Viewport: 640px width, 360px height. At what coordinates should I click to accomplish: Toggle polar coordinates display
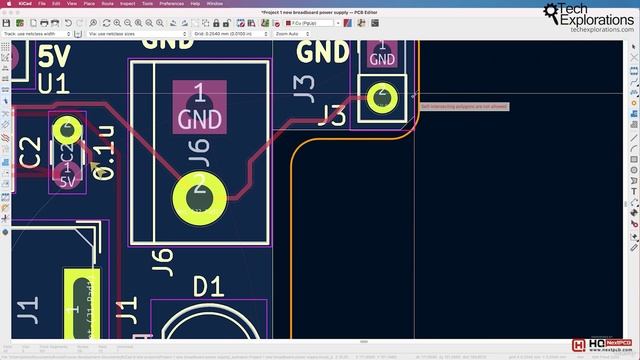point(5,58)
